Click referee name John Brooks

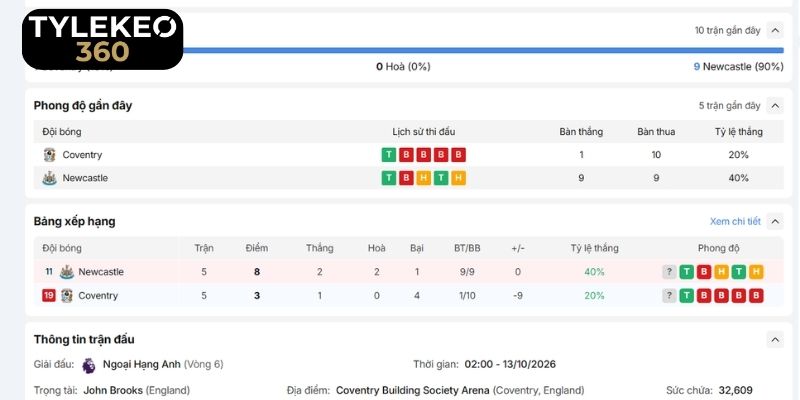point(113,390)
